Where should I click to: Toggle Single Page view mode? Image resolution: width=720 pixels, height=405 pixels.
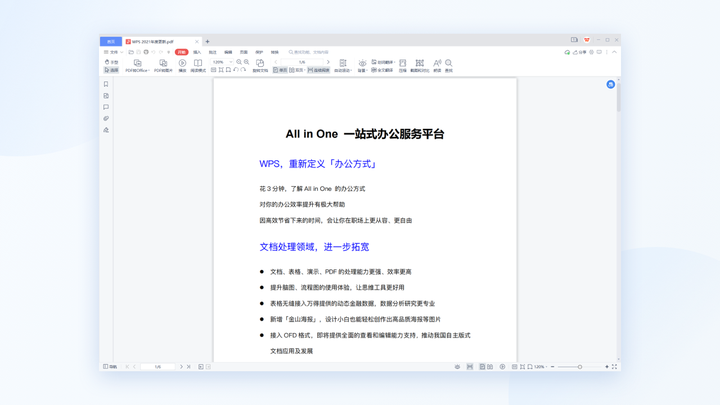coord(280,70)
